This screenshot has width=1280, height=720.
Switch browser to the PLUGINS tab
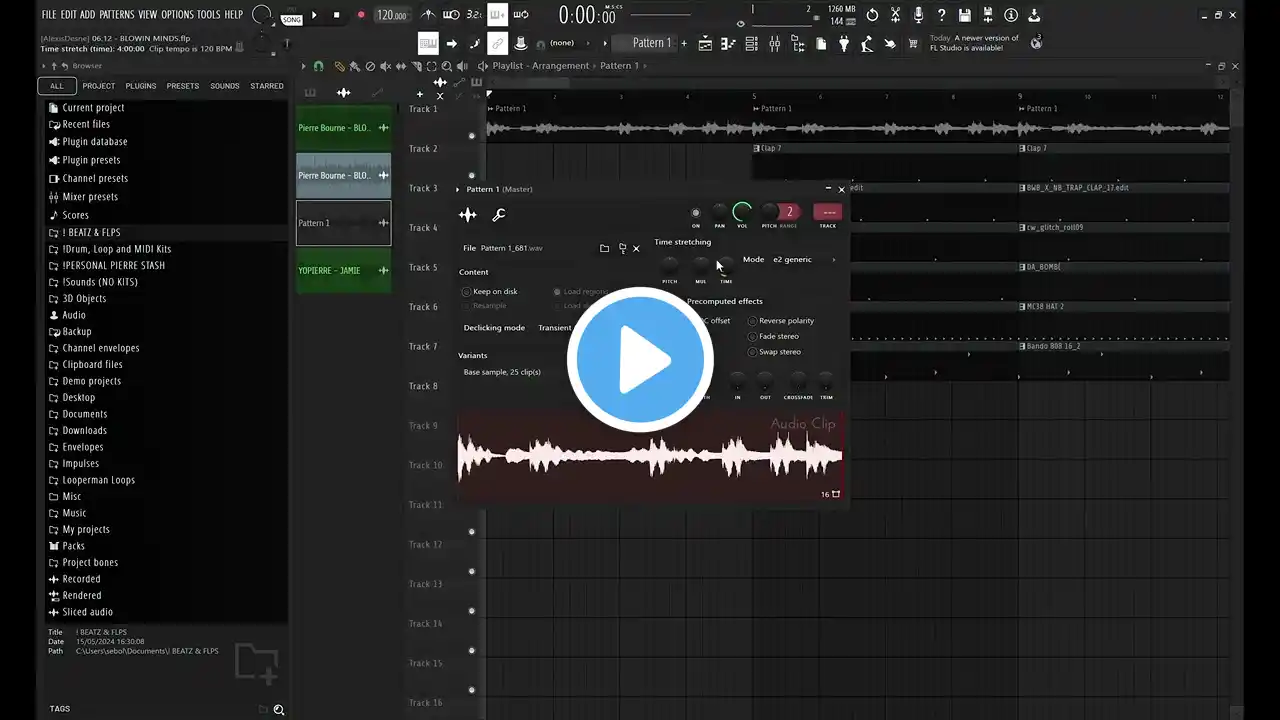point(140,86)
